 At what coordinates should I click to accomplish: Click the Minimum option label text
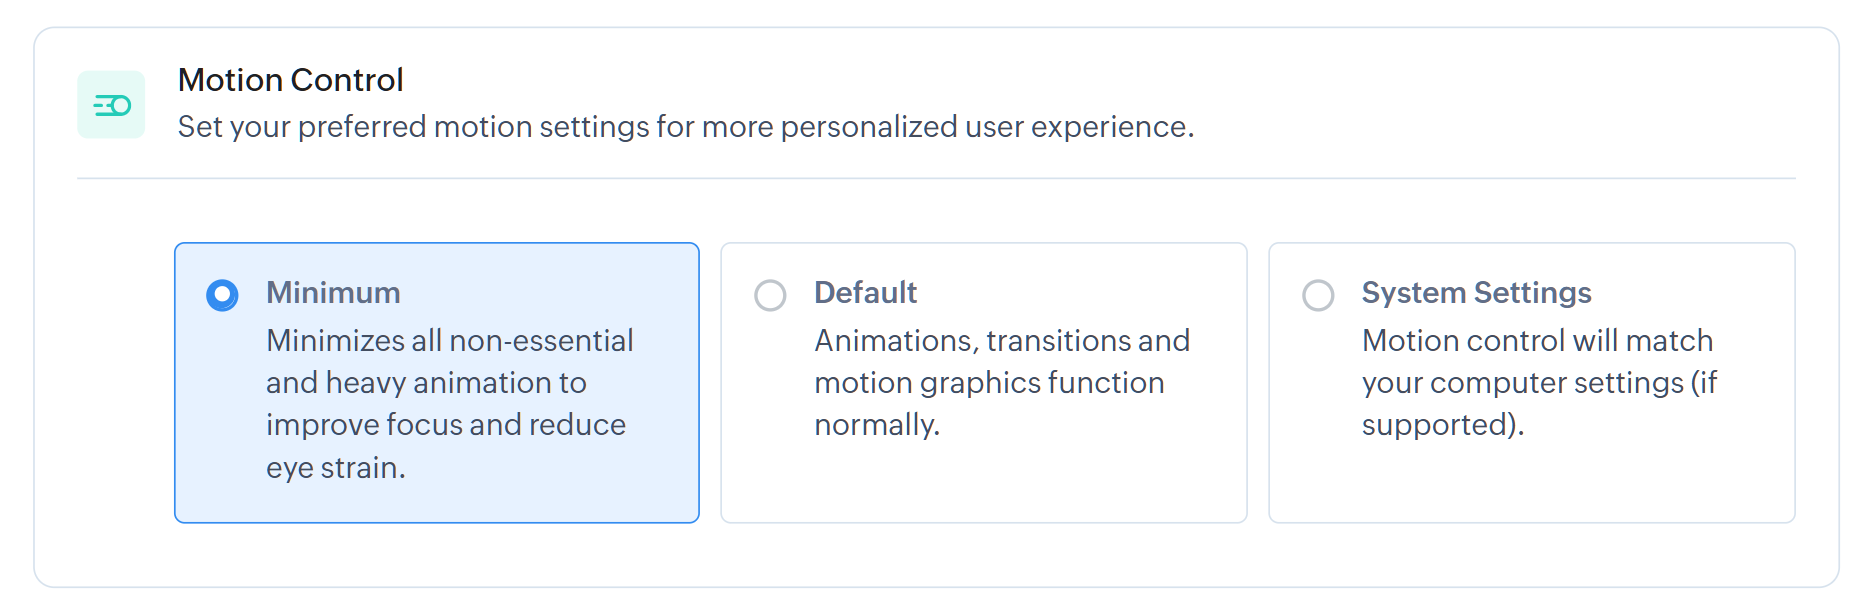tap(332, 292)
